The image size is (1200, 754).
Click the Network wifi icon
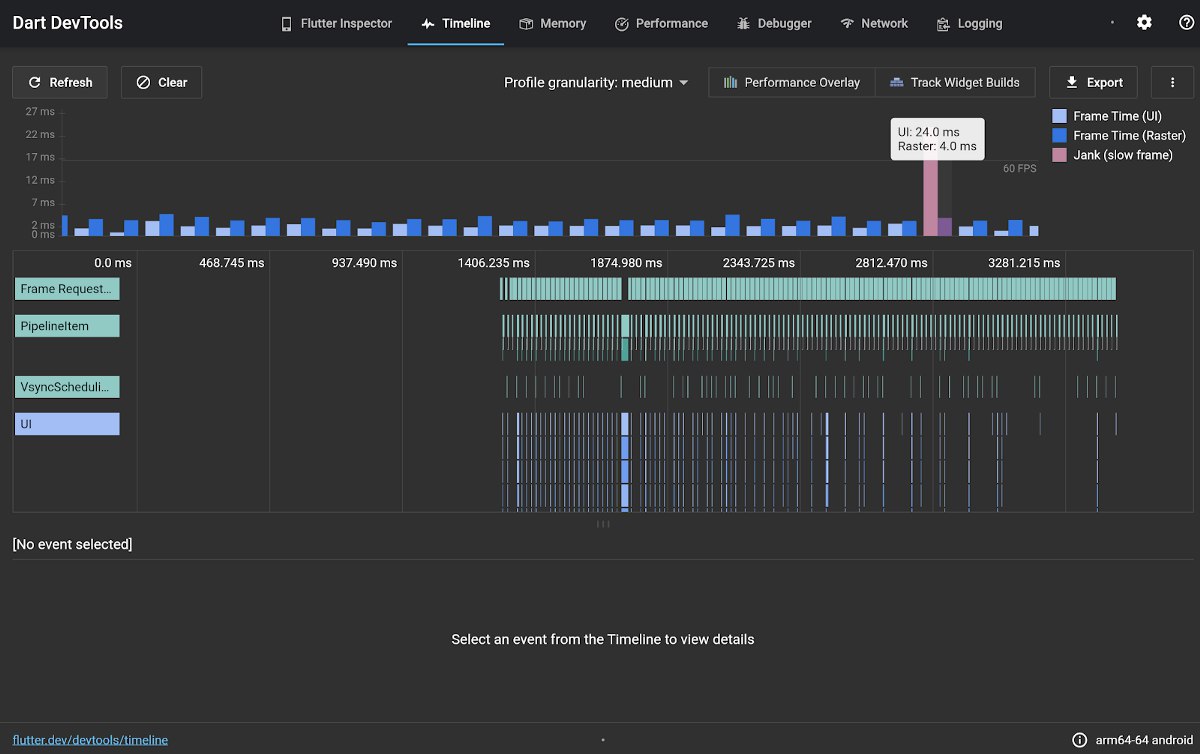[x=848, y=23]
